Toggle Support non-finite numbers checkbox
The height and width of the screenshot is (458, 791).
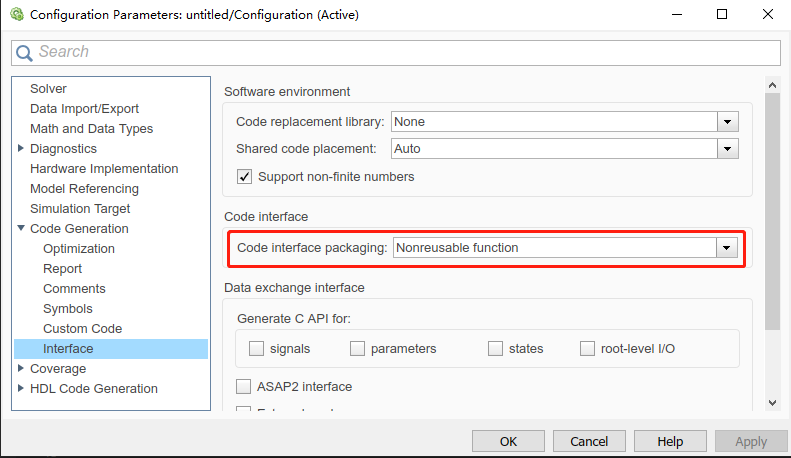pyautogui.click(x=244, y=177)
